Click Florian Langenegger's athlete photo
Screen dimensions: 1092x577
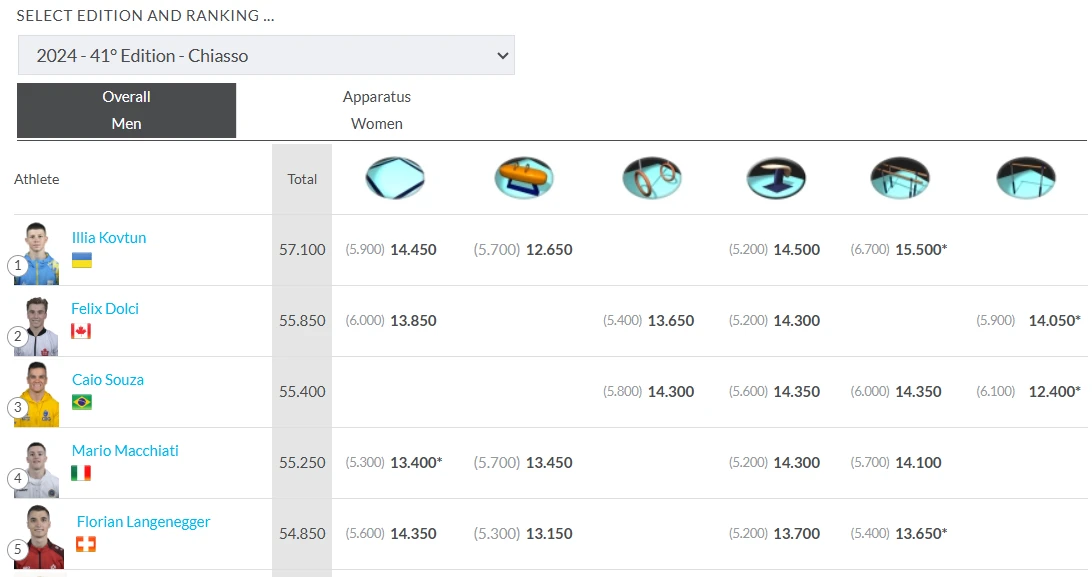(38, 535)
